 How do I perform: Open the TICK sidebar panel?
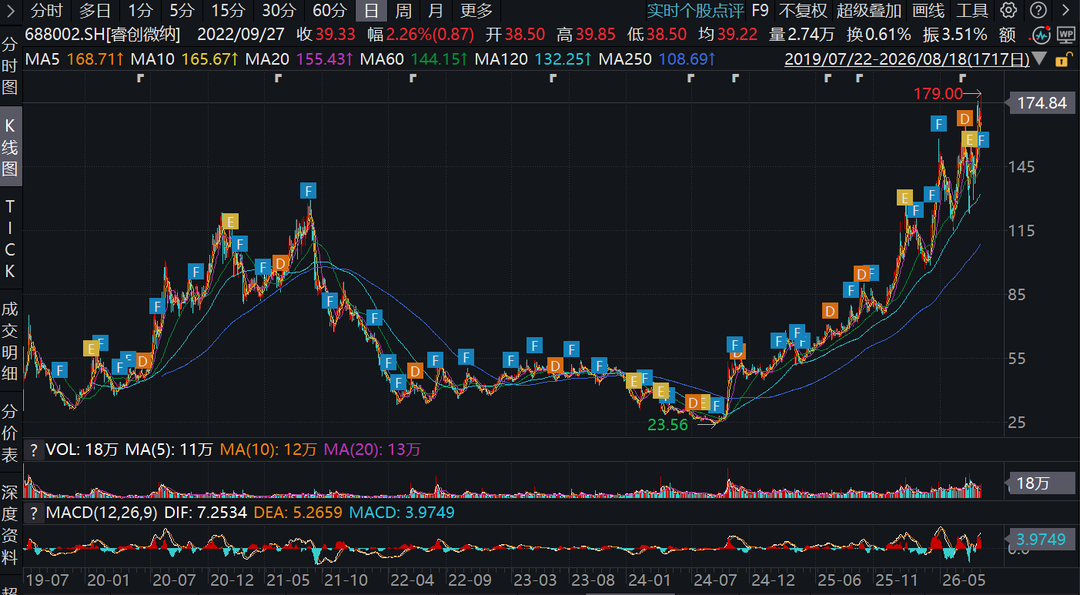pyautogui.click(x=10, y=238)
